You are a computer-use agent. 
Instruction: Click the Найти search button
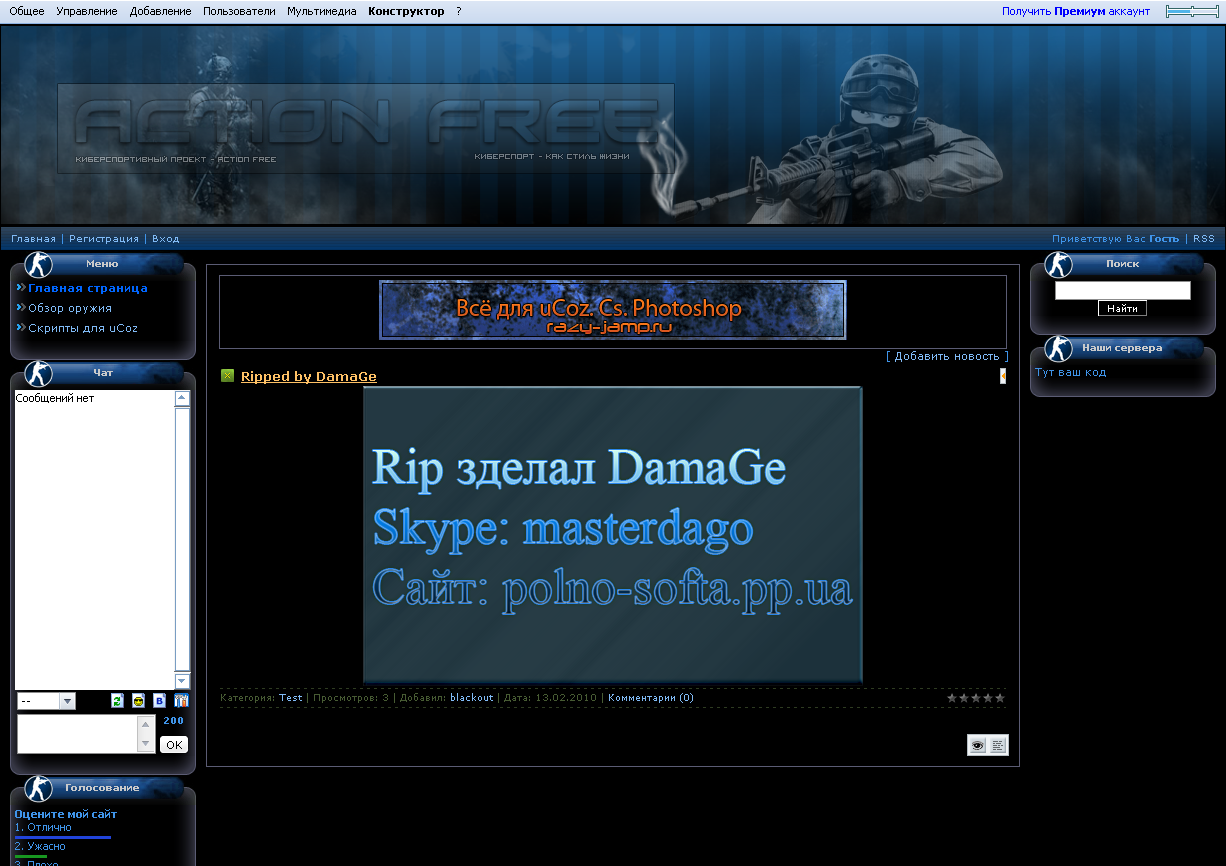coord(1123,309)
